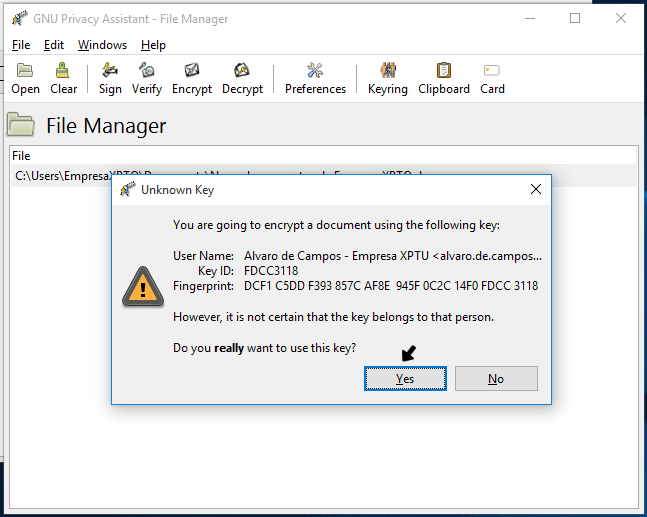The height and width of the screenshot is (517, 647).
Task: Select the Sign toolbar icon
Action: tap(110, 78)
